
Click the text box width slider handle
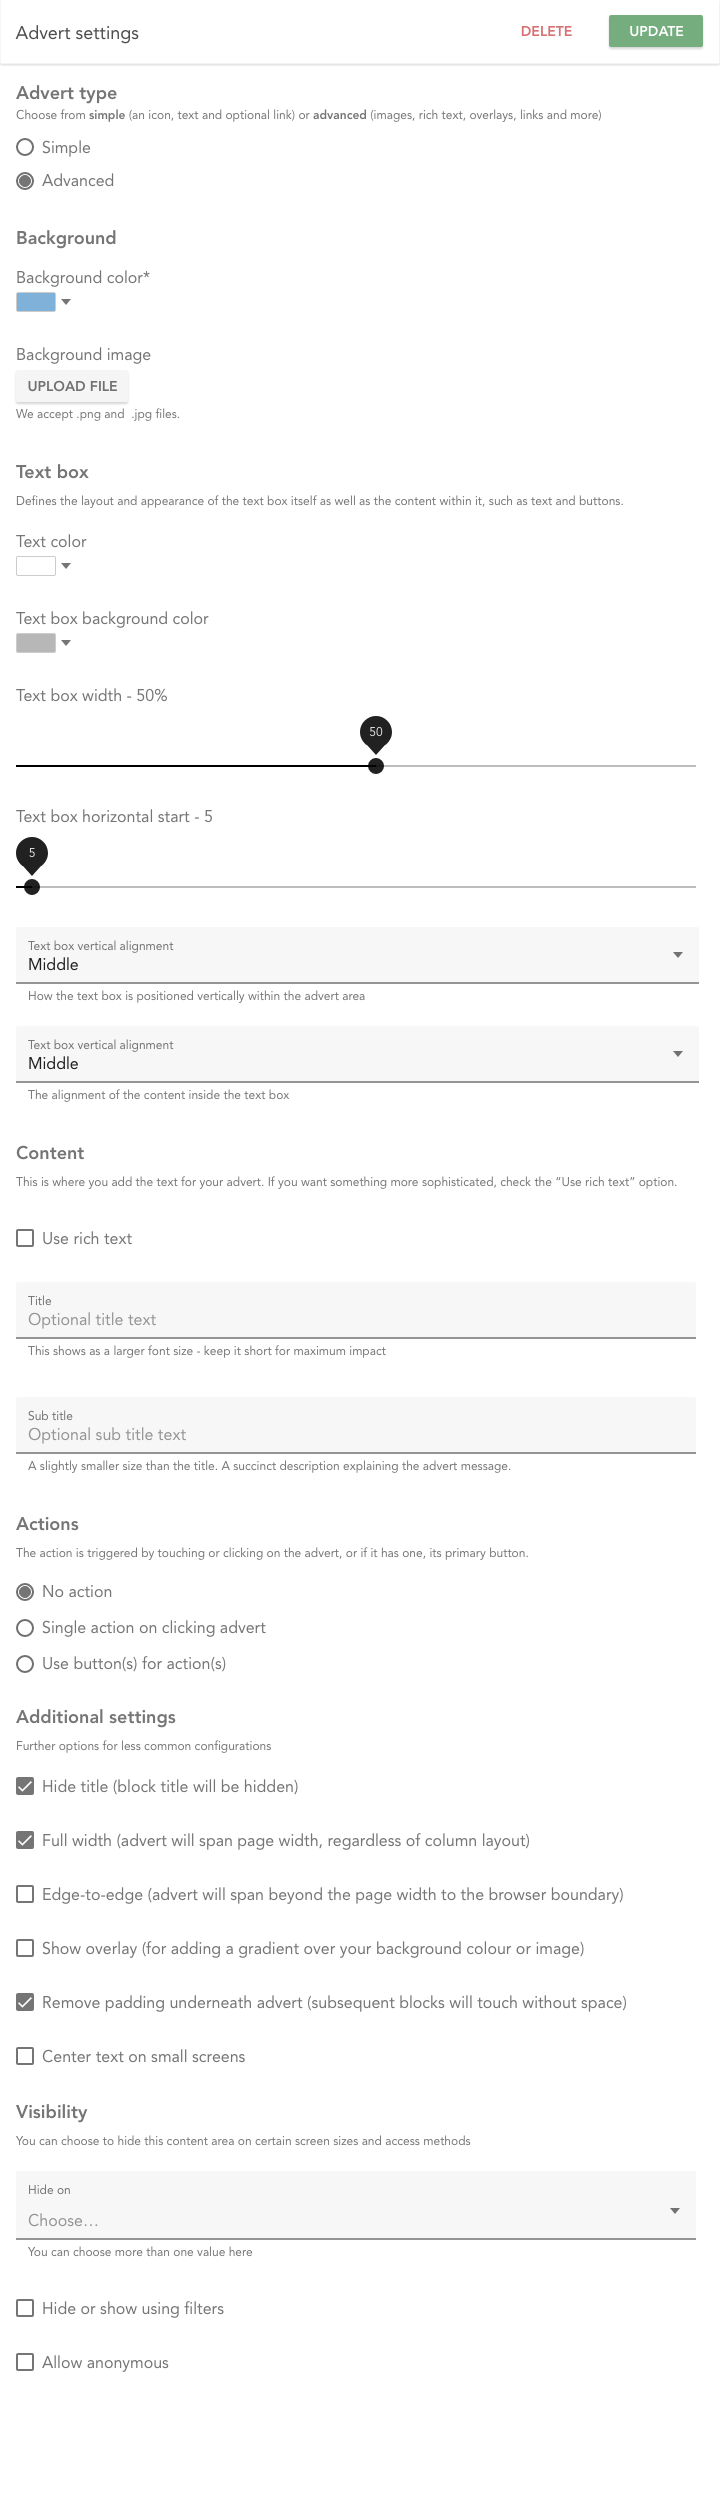pos(376,766)
